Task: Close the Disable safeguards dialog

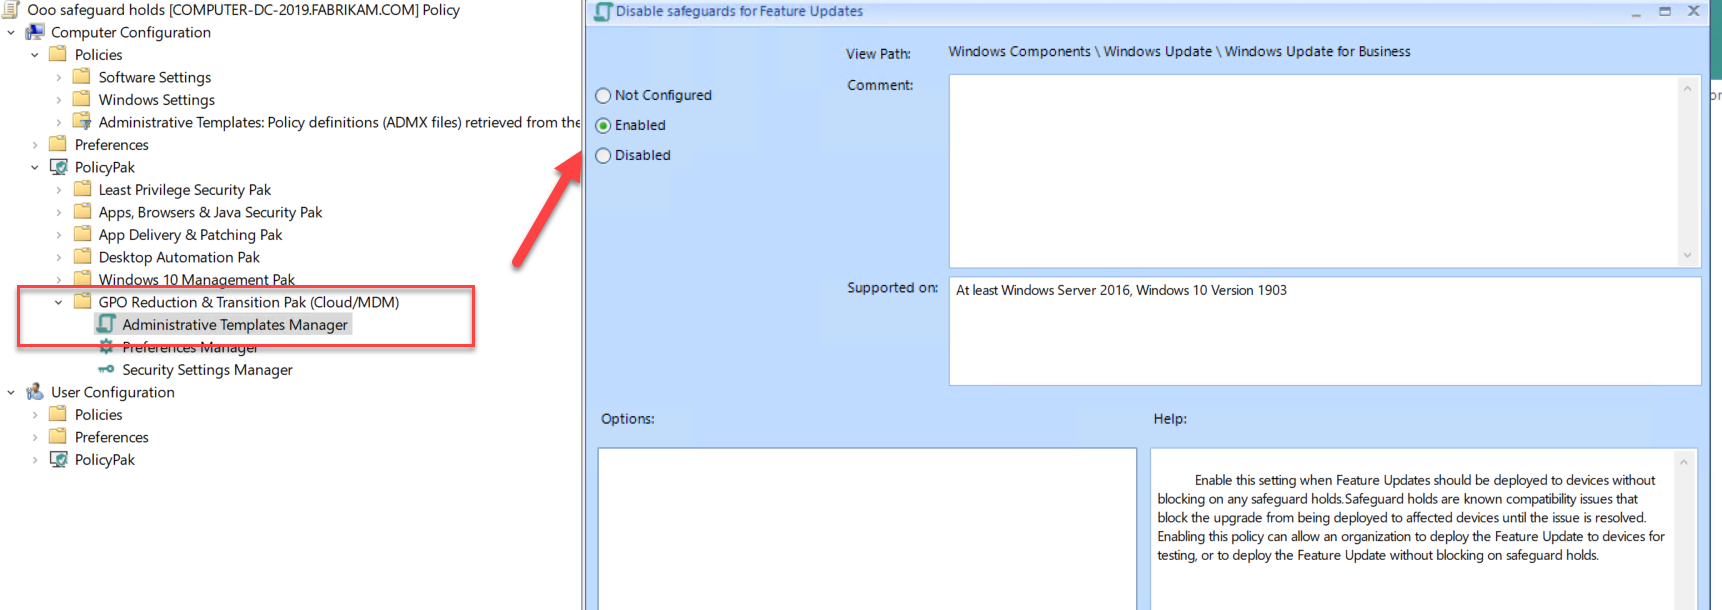Action: [1694, 11]
